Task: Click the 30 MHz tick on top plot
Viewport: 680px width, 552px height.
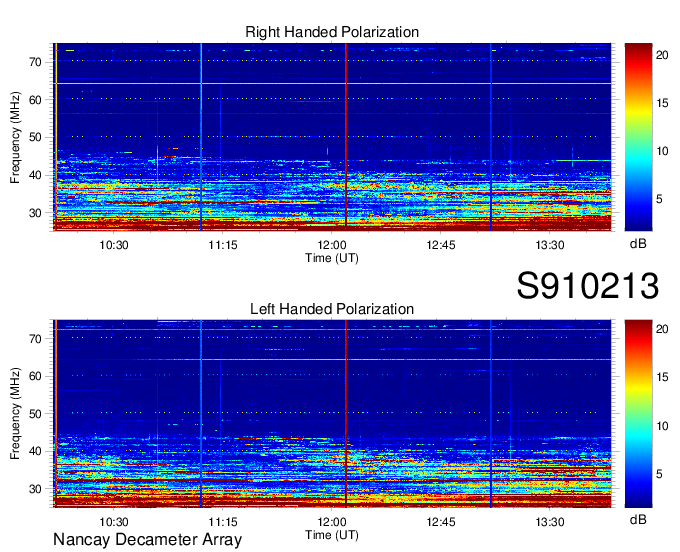Action: pos(36,213)
